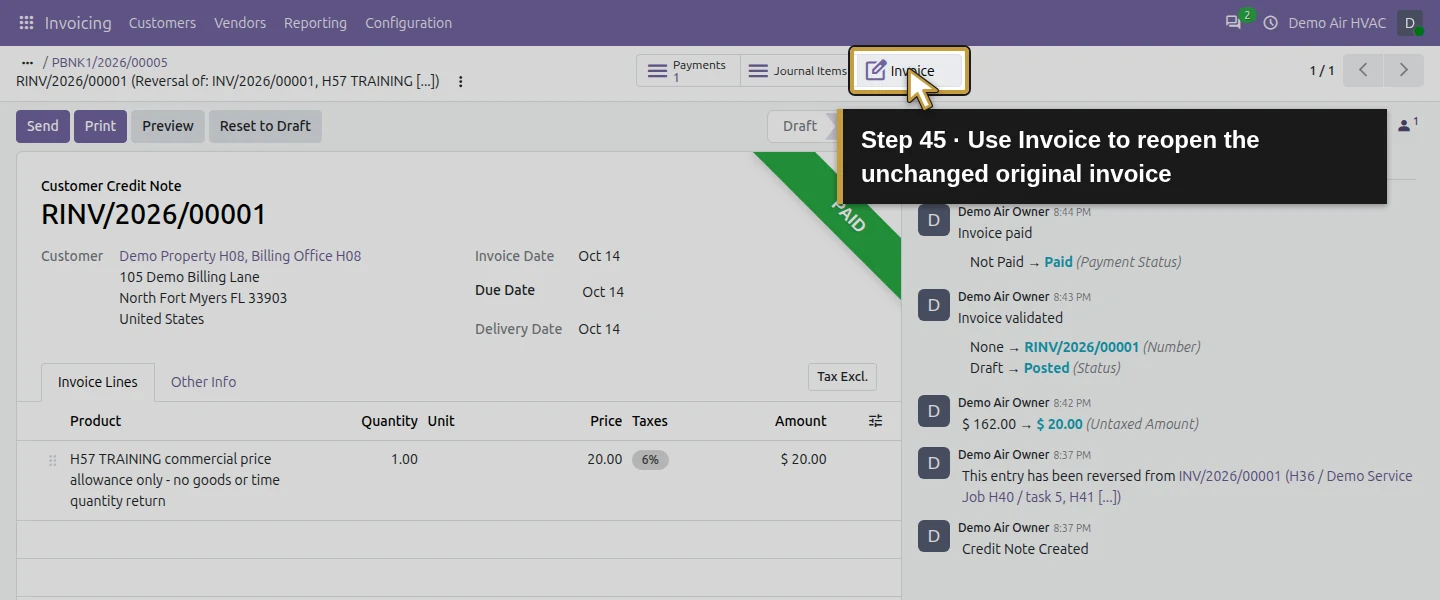The image size is (1440, 600).
Task: Click the amount $ 20.00 cell
Action: [803, 459]
